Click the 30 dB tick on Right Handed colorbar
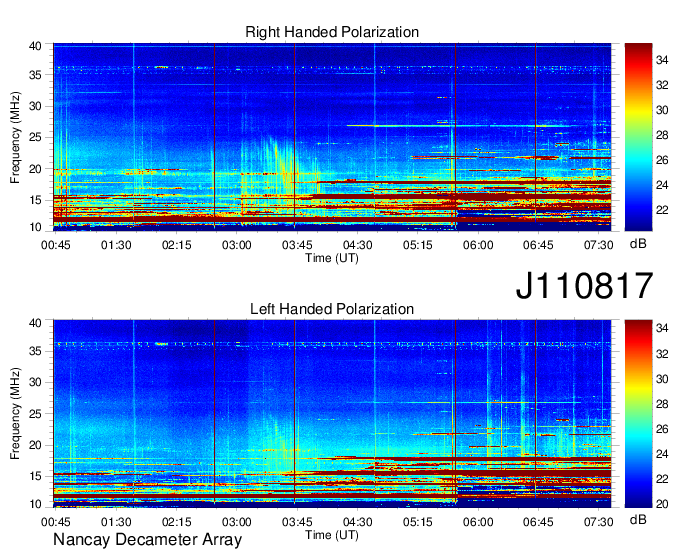Image resolution: width=680 pixels, height=552 pixels. [x=662, y=110]
